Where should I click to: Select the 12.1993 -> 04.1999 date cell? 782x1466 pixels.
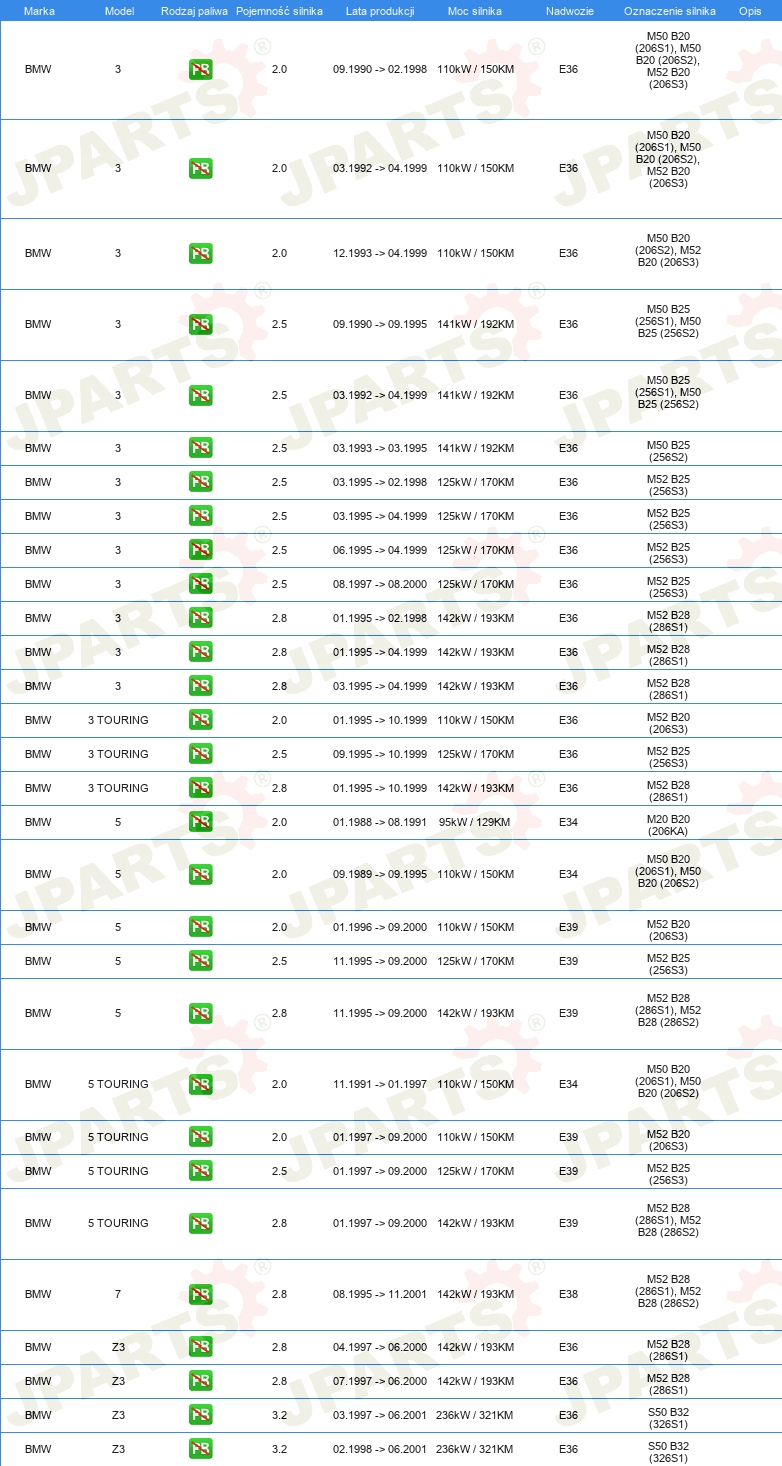pos(380,253)
